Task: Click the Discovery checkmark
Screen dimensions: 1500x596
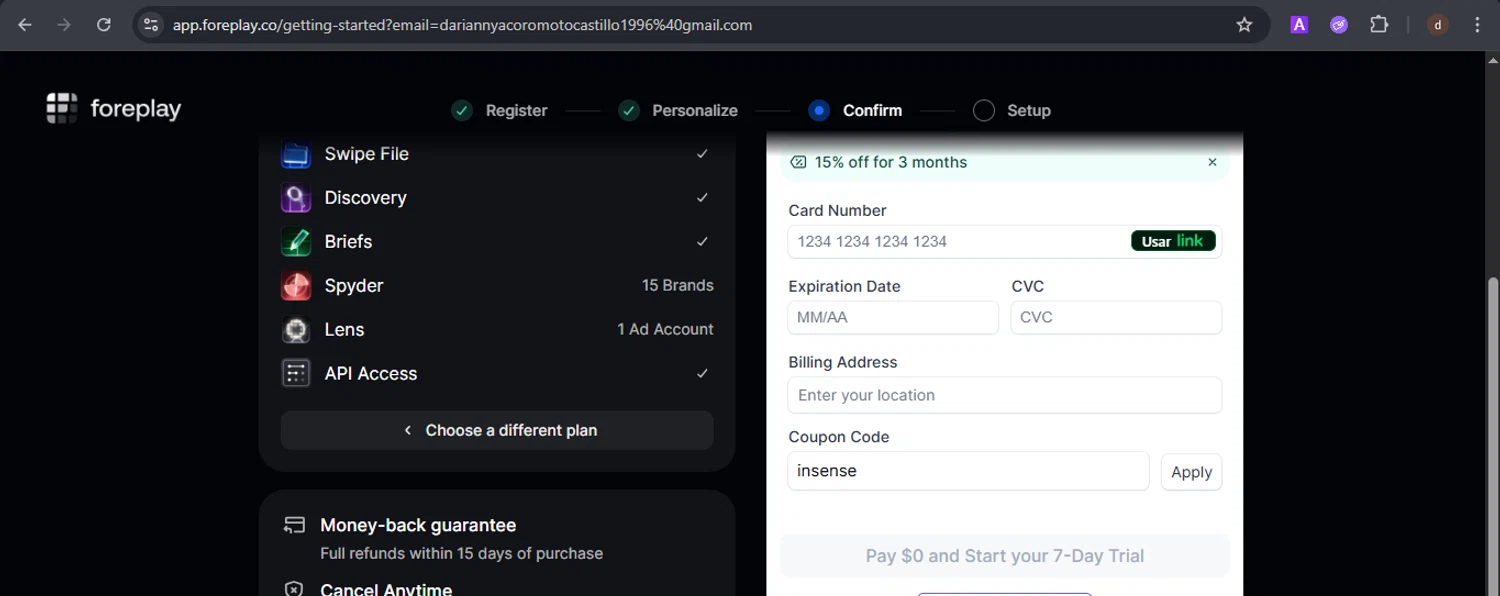Action: click(x=702, y=198)
